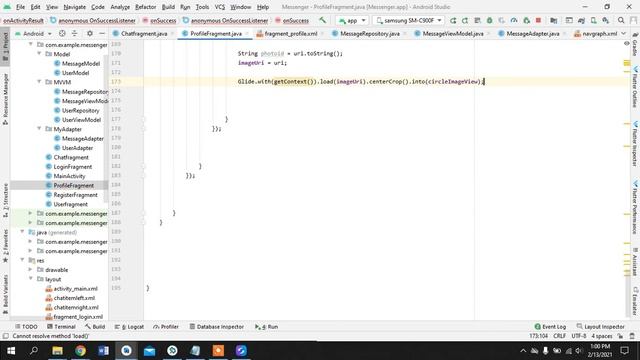
Task: Open the Logcat tool window
Action: [x=129, y=327]
